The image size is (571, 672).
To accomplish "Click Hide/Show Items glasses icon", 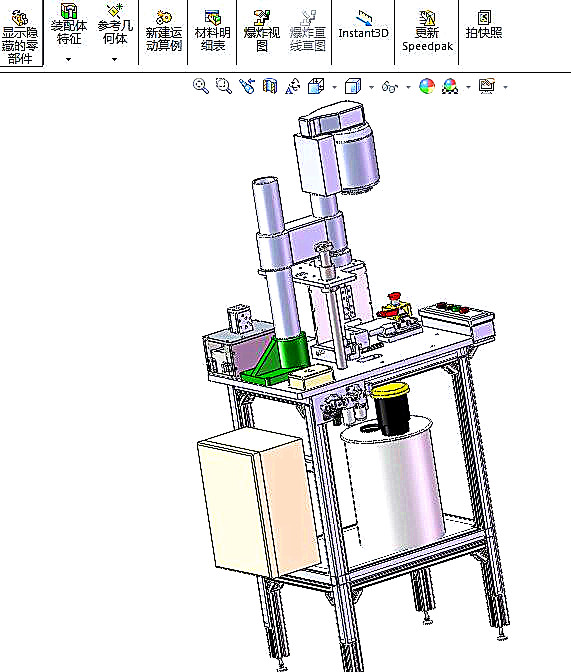I will click(x=390, y=87).
